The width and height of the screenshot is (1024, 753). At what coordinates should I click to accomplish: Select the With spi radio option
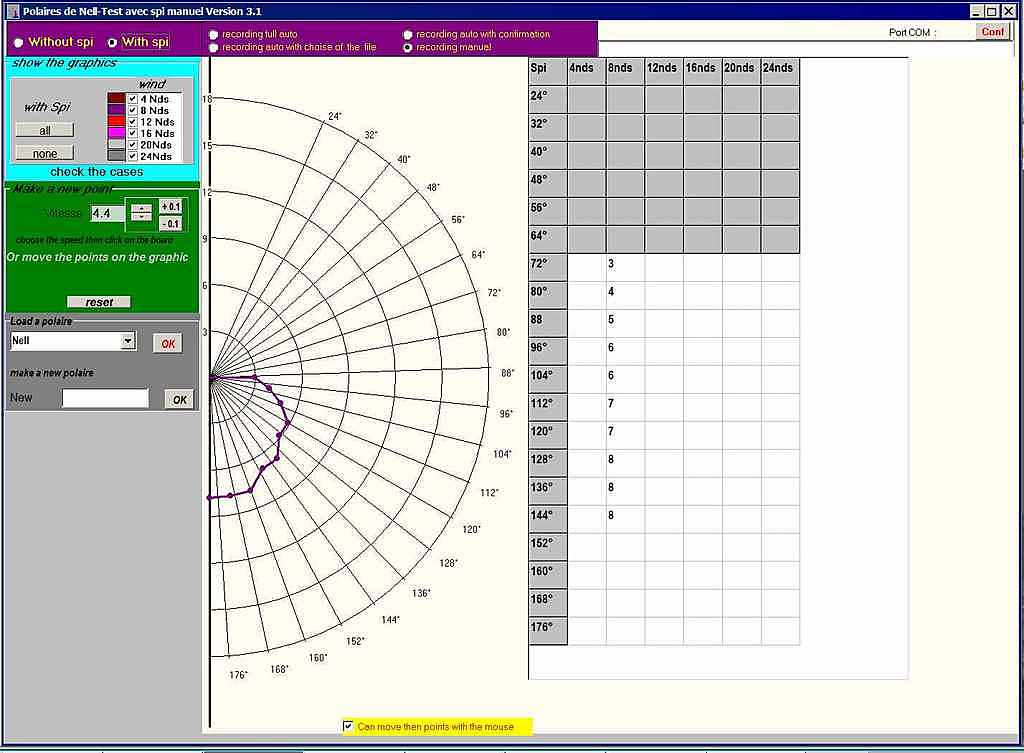click(x=112, y=42)
